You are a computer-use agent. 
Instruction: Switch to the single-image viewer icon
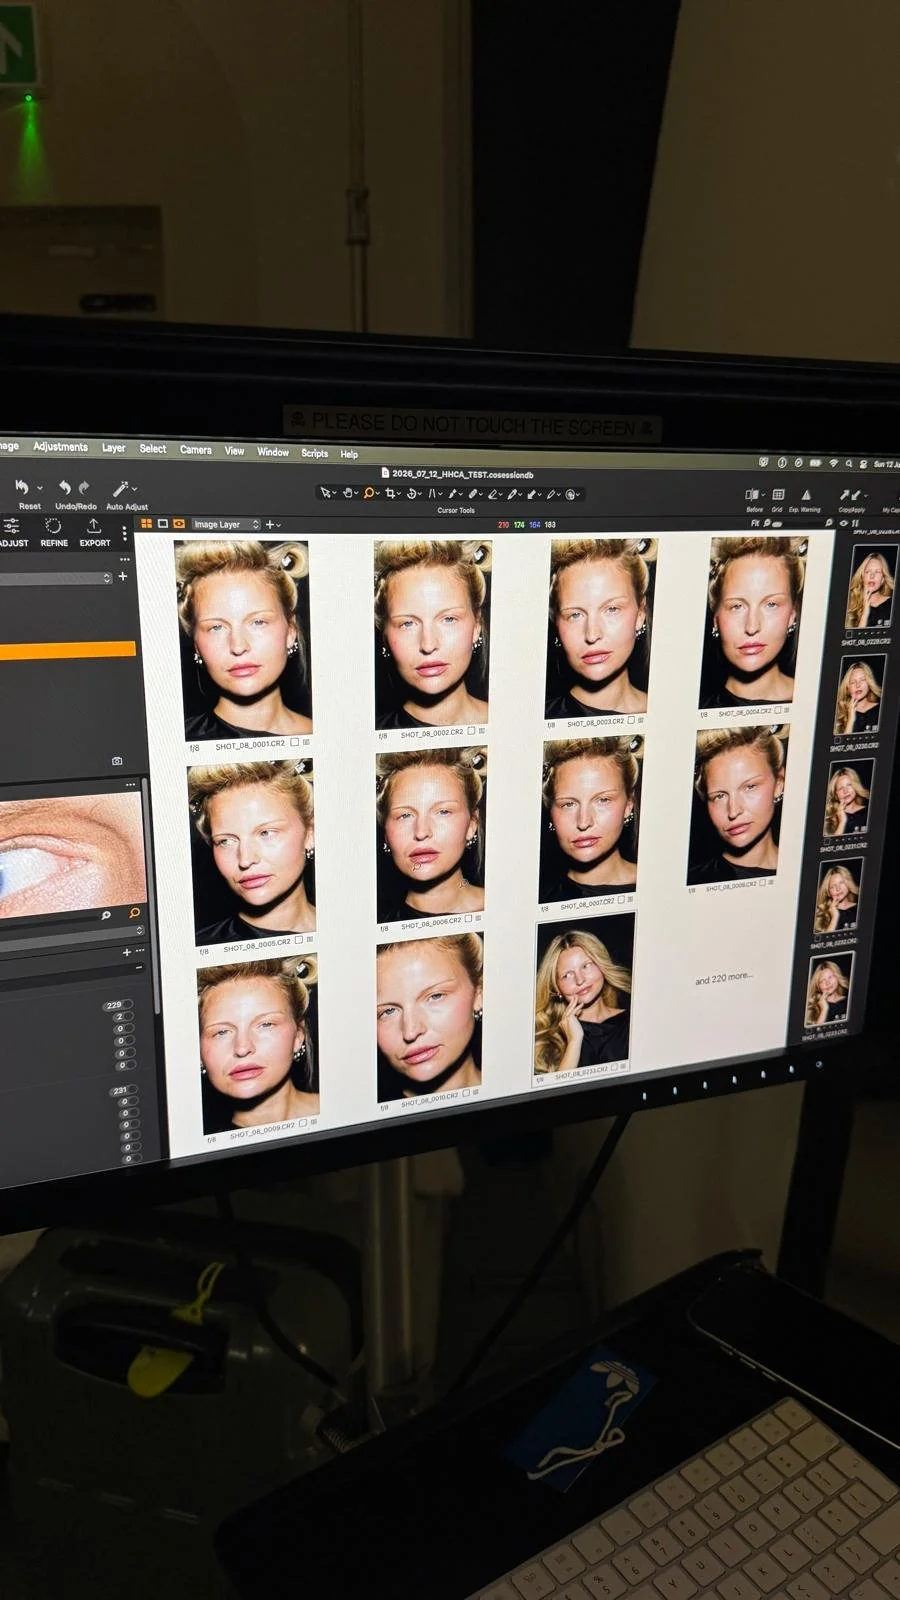coord(163,523)
